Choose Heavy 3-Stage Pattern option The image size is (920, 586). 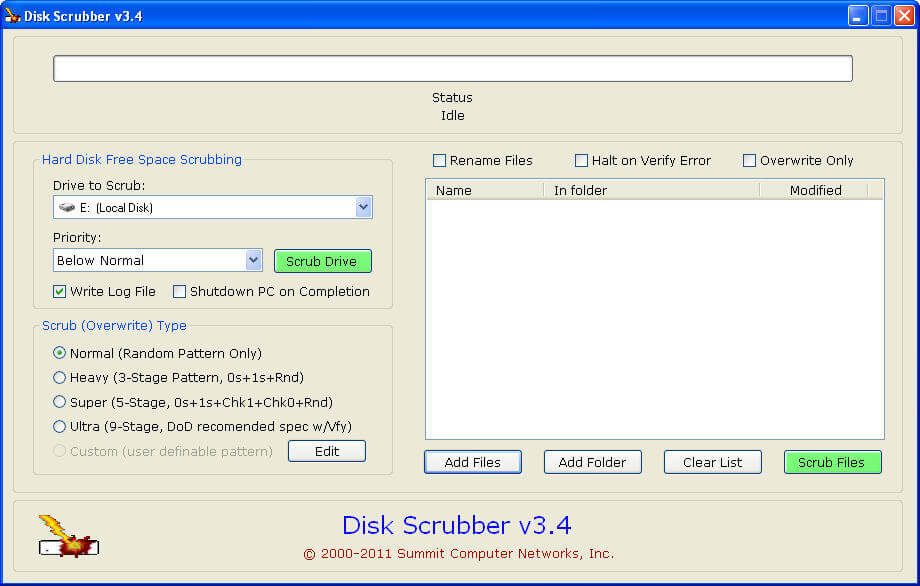coord(60,378)
